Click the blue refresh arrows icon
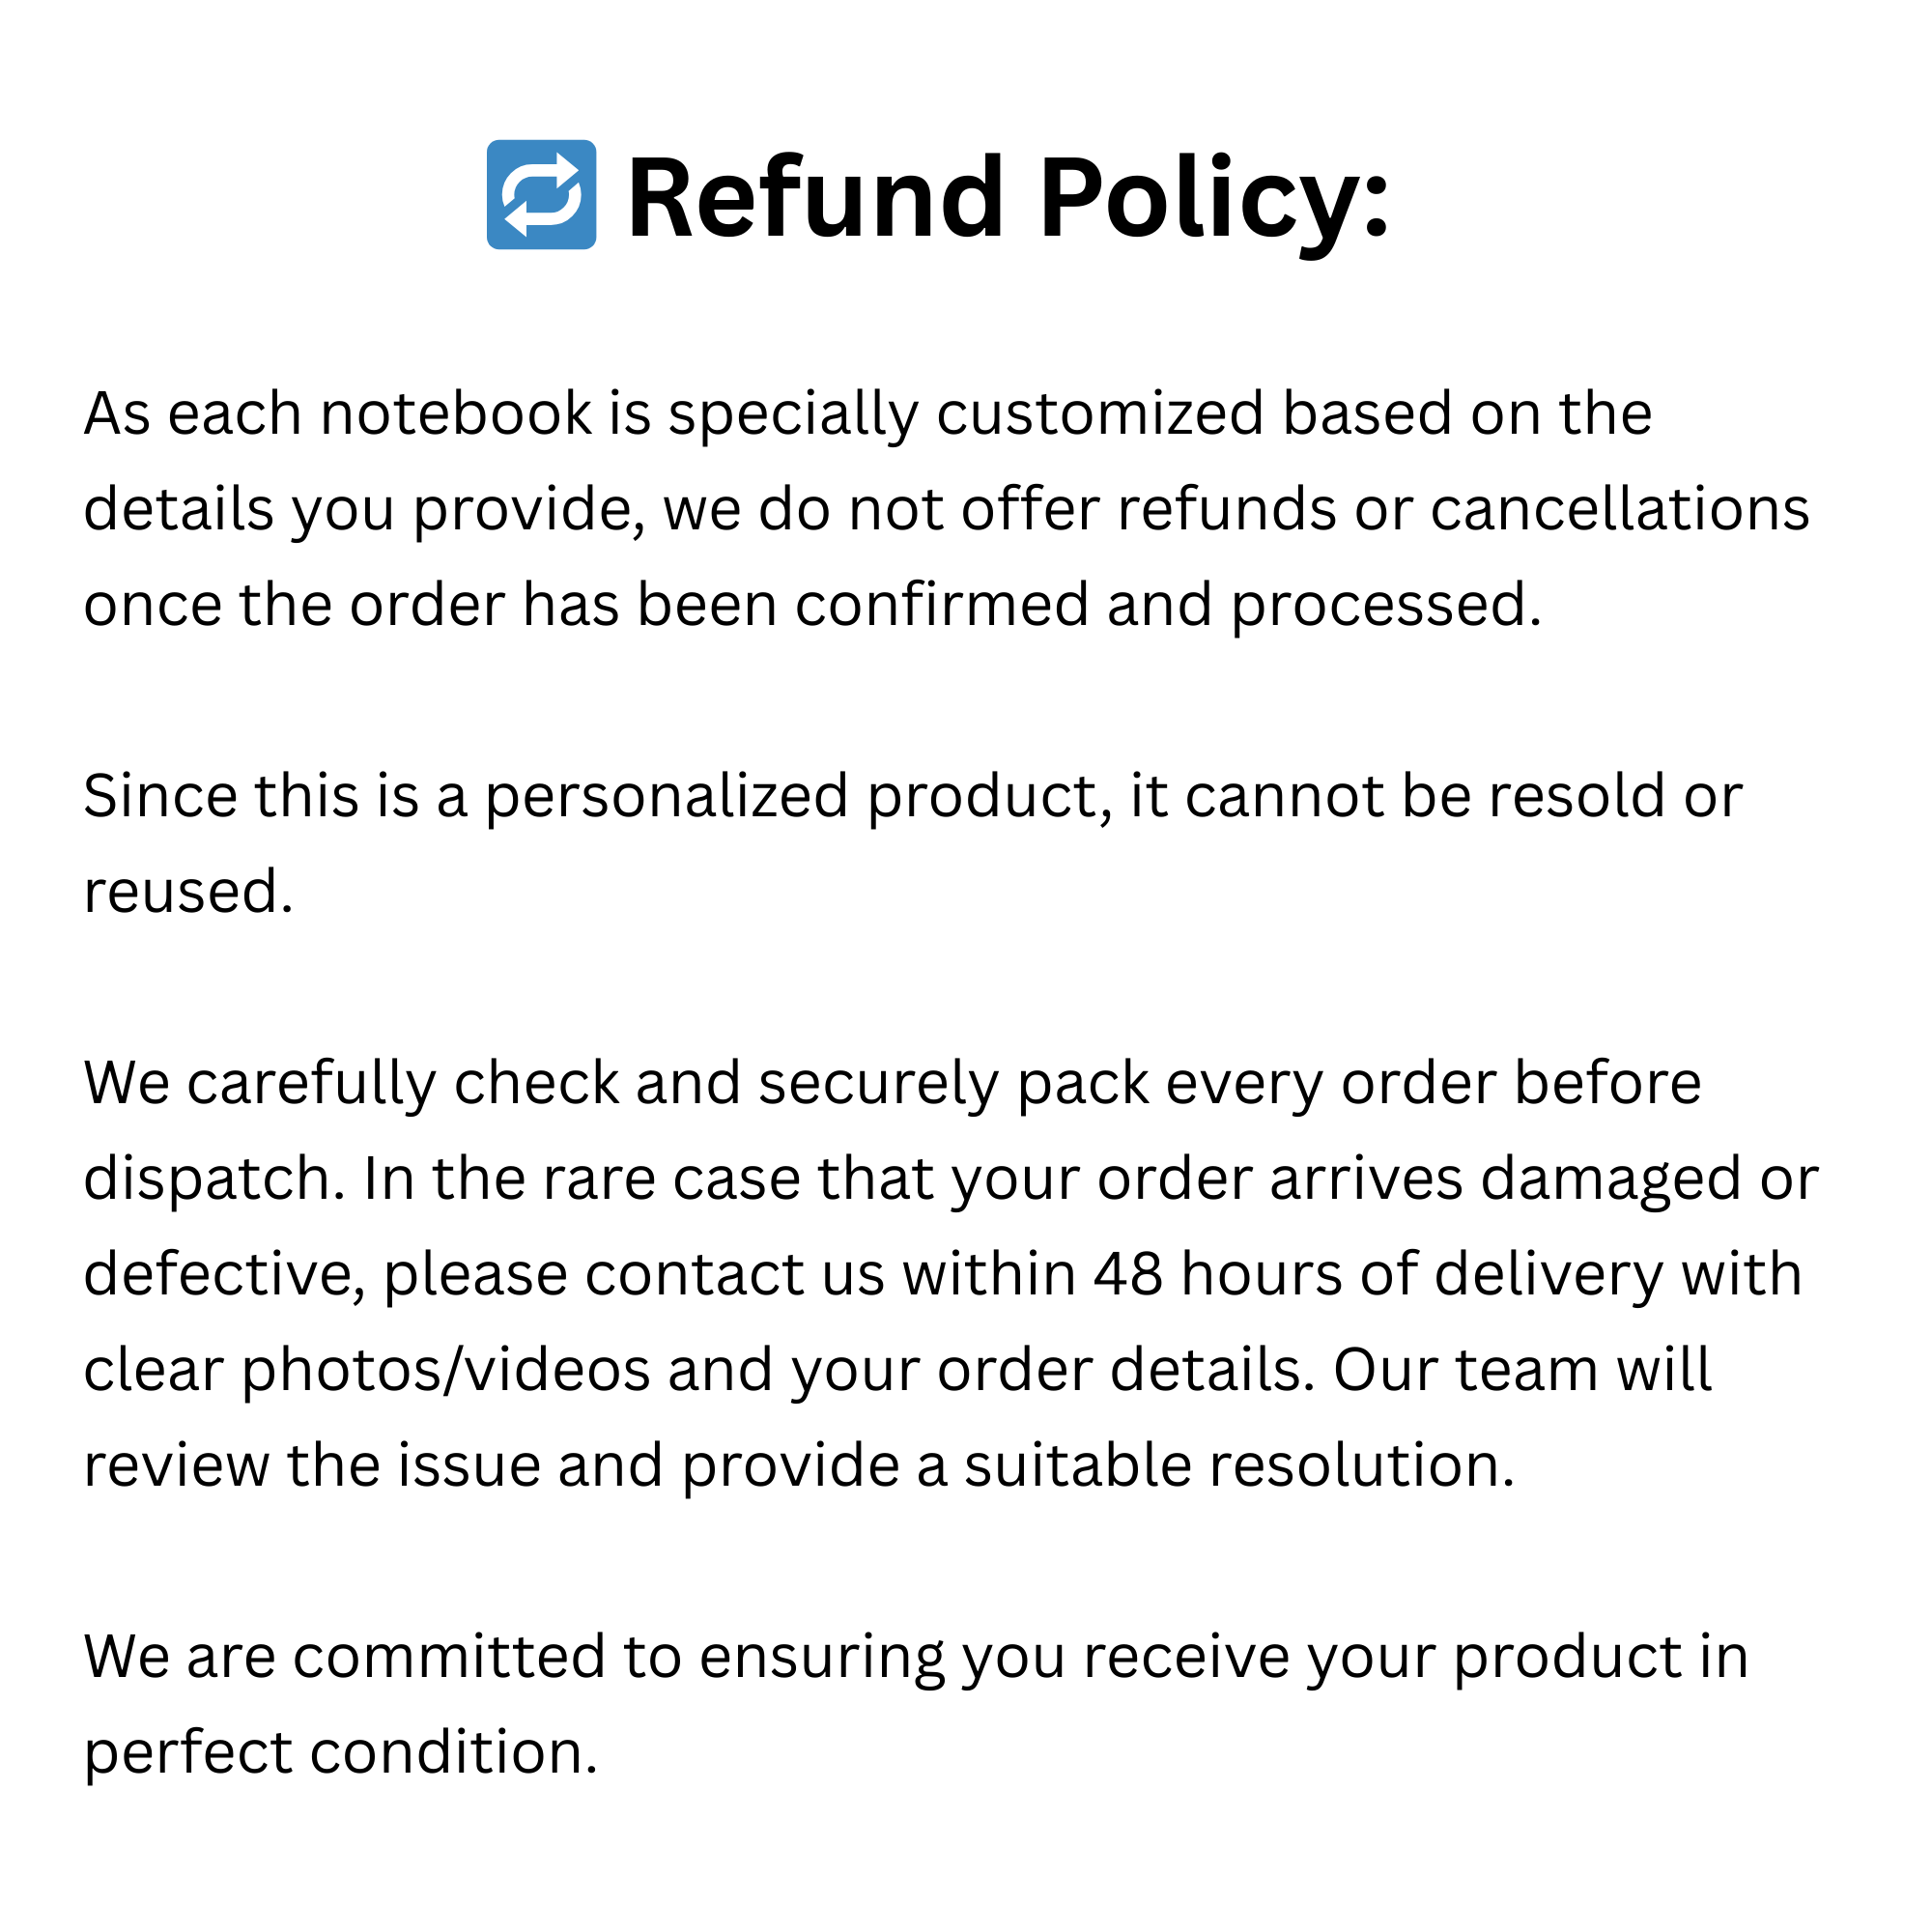 click(x=541, y=194)
